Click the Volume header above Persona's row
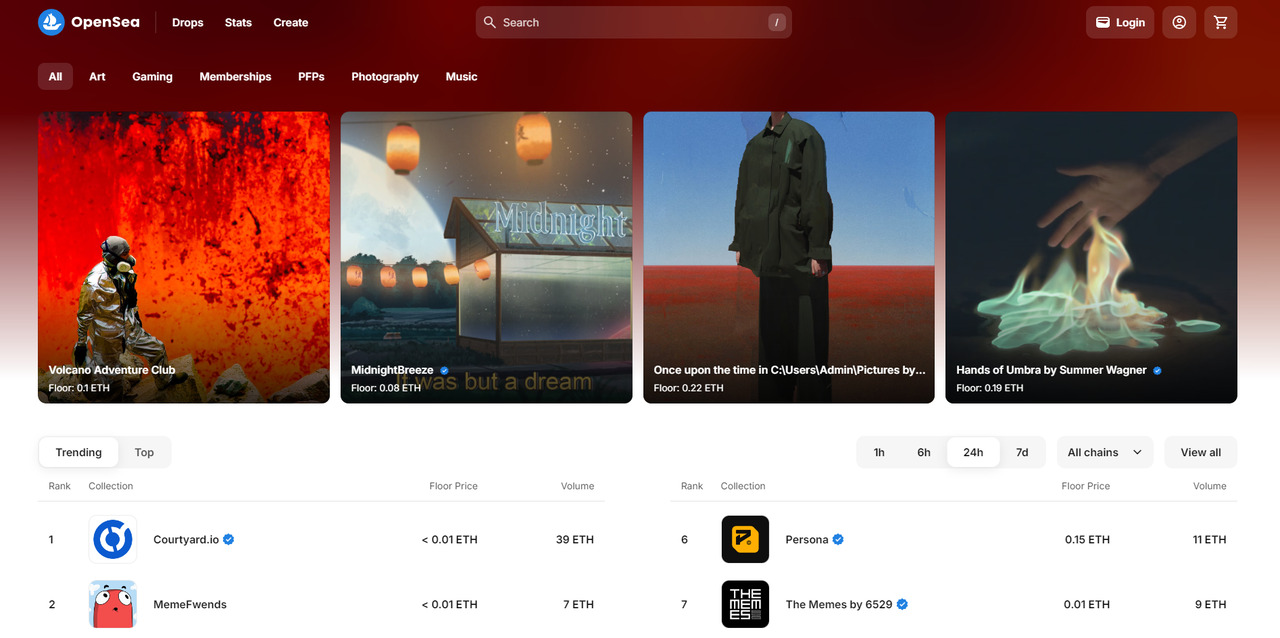 [1209, 486]
